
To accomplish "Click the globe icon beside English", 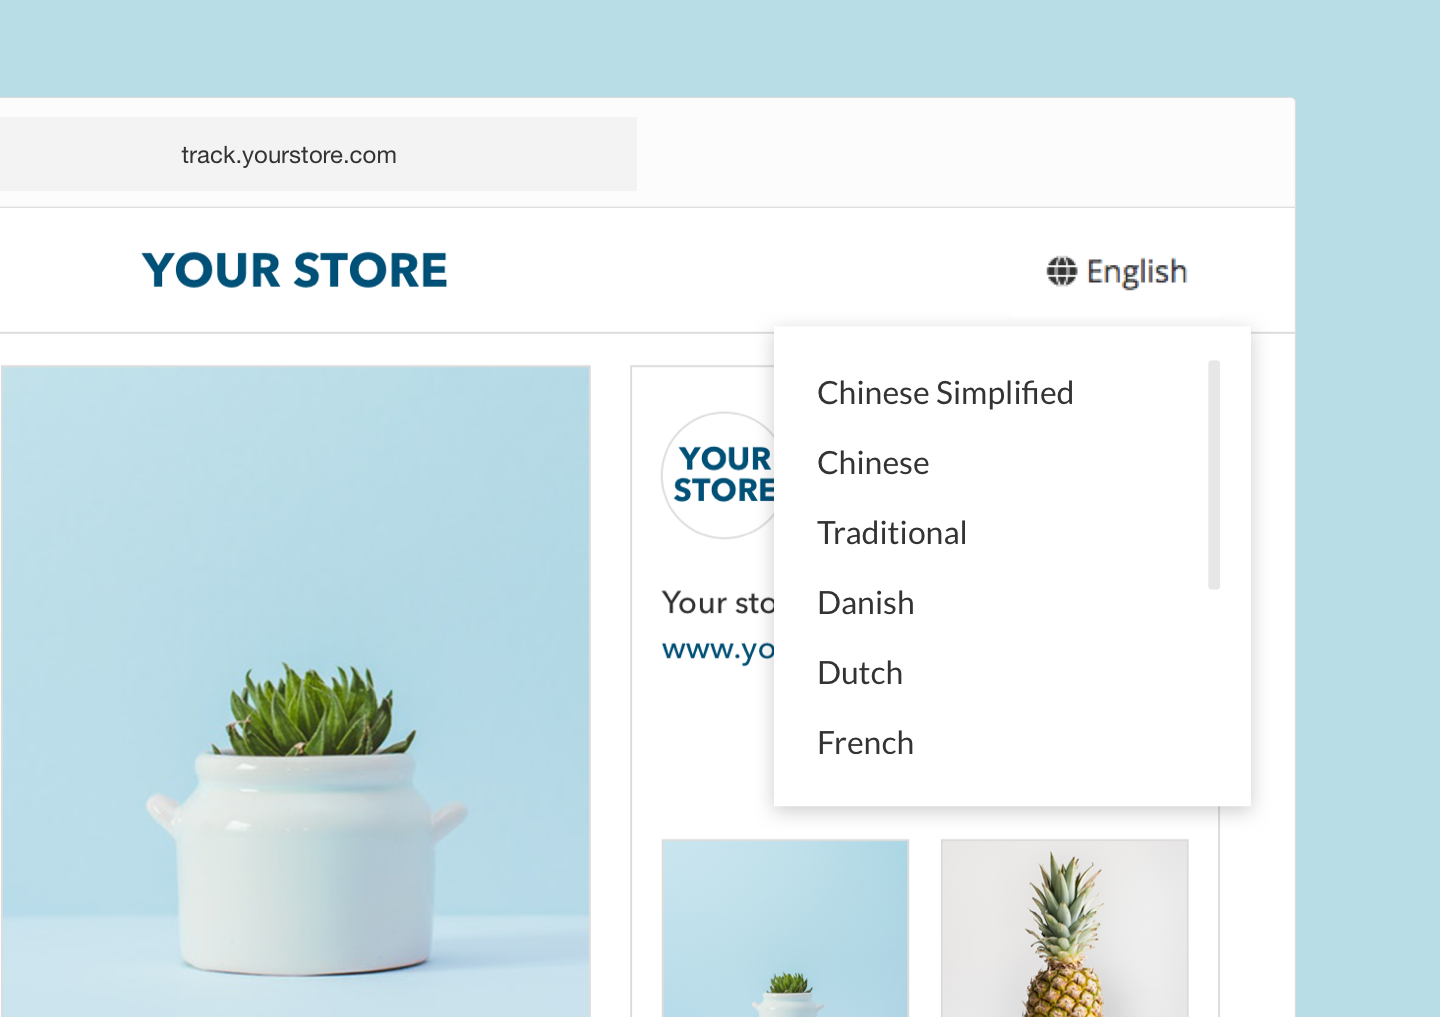I will tap(1062, 271).
